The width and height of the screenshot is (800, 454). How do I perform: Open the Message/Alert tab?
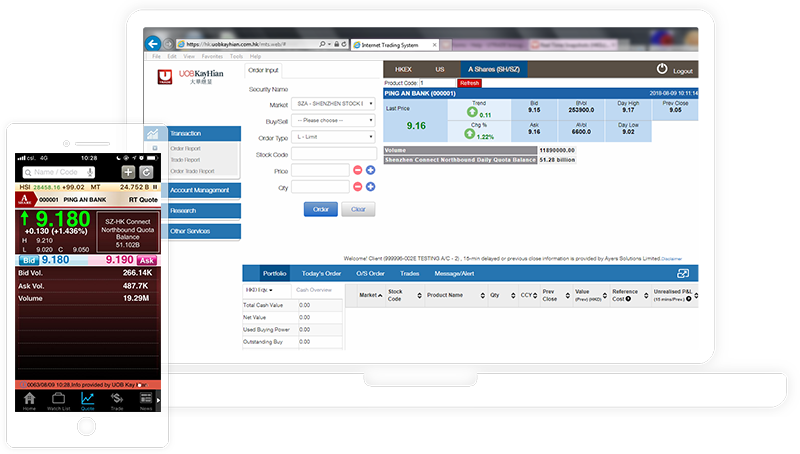tap(454, 273)
